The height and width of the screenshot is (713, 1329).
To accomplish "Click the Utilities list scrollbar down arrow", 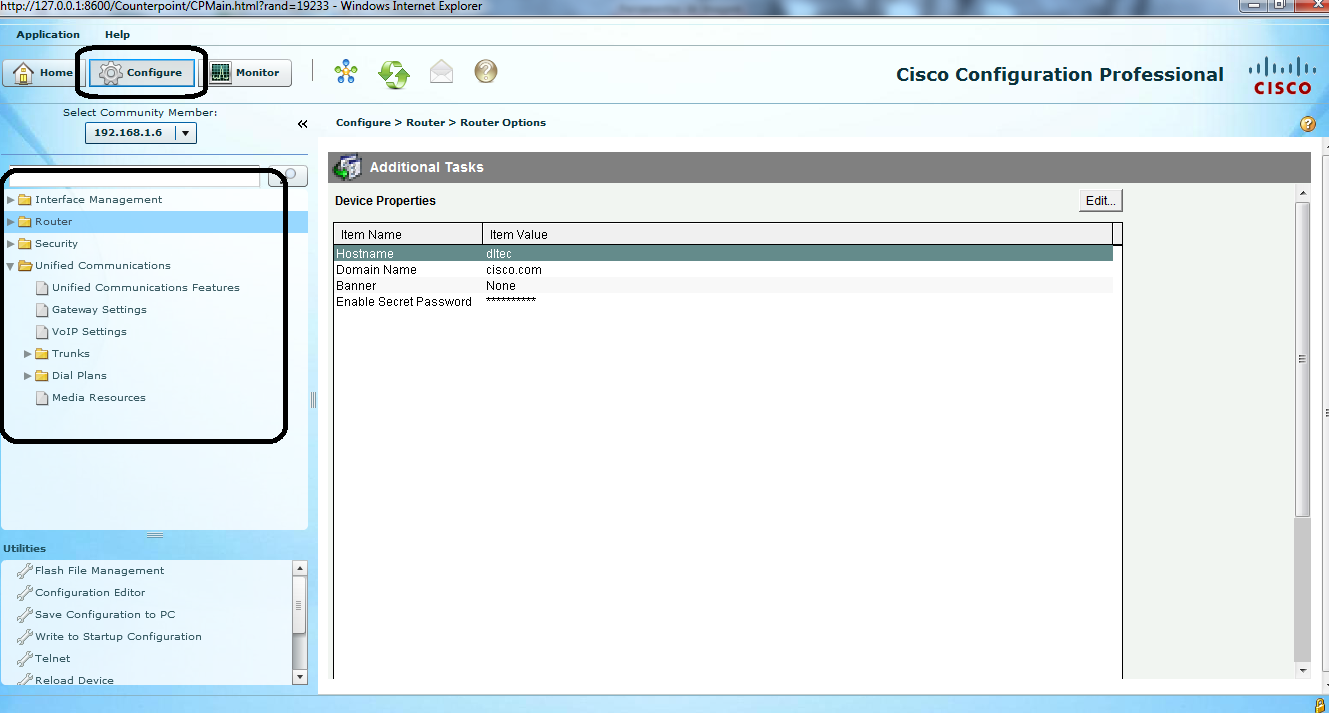I will coord(300,677).
